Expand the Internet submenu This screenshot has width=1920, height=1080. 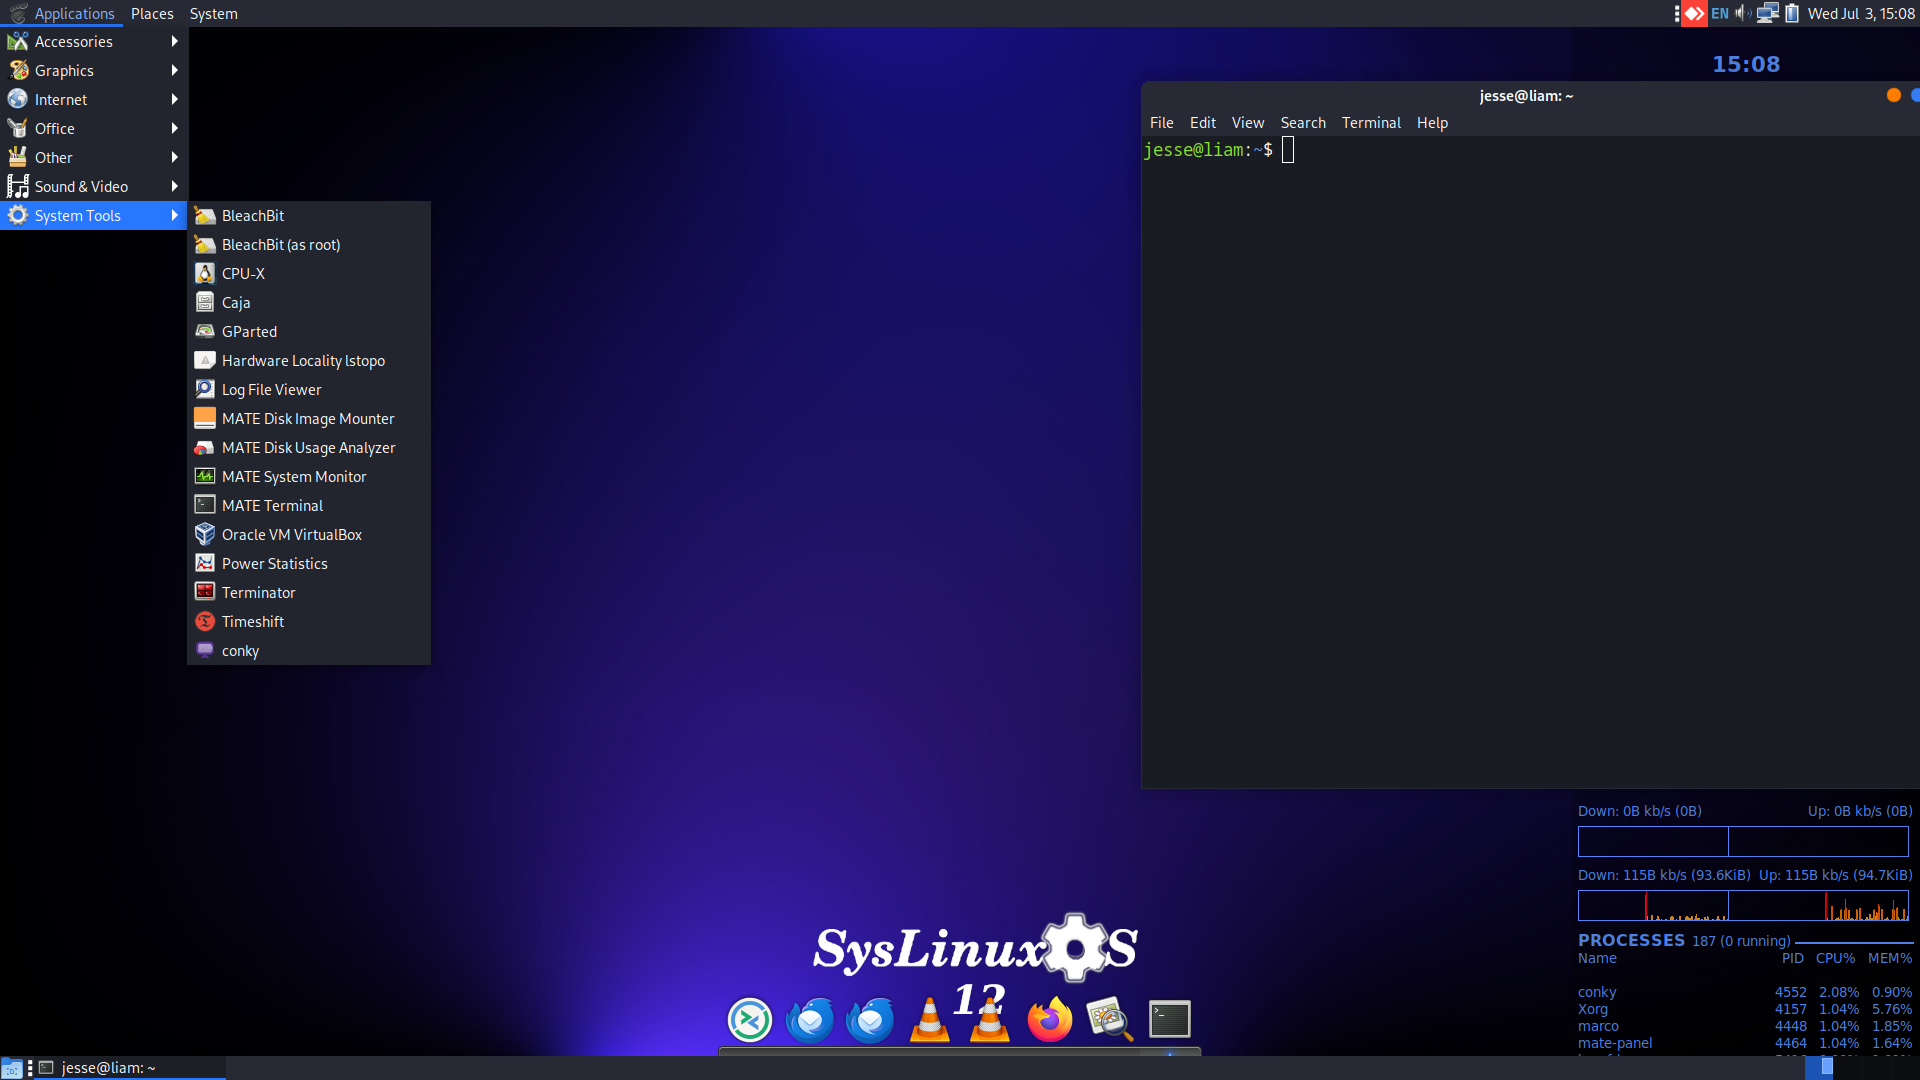[94, 100]
